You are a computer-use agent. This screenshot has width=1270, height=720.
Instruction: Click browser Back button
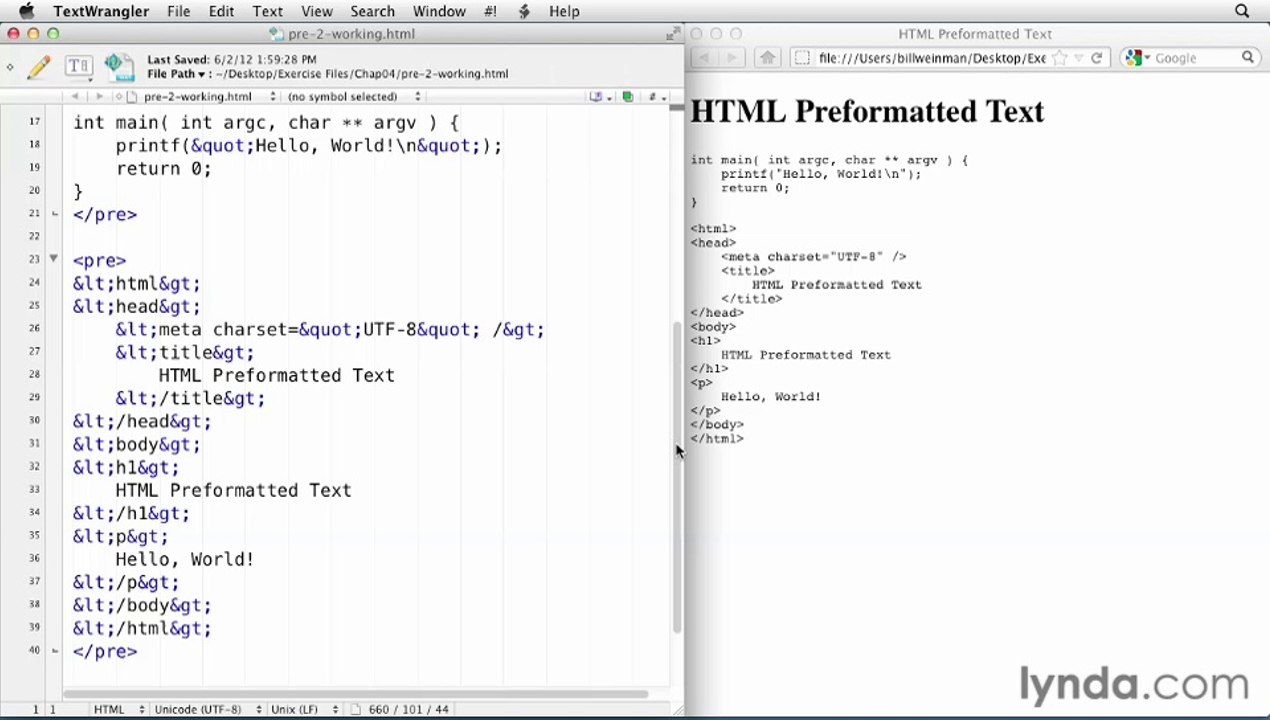pos(703,58)
